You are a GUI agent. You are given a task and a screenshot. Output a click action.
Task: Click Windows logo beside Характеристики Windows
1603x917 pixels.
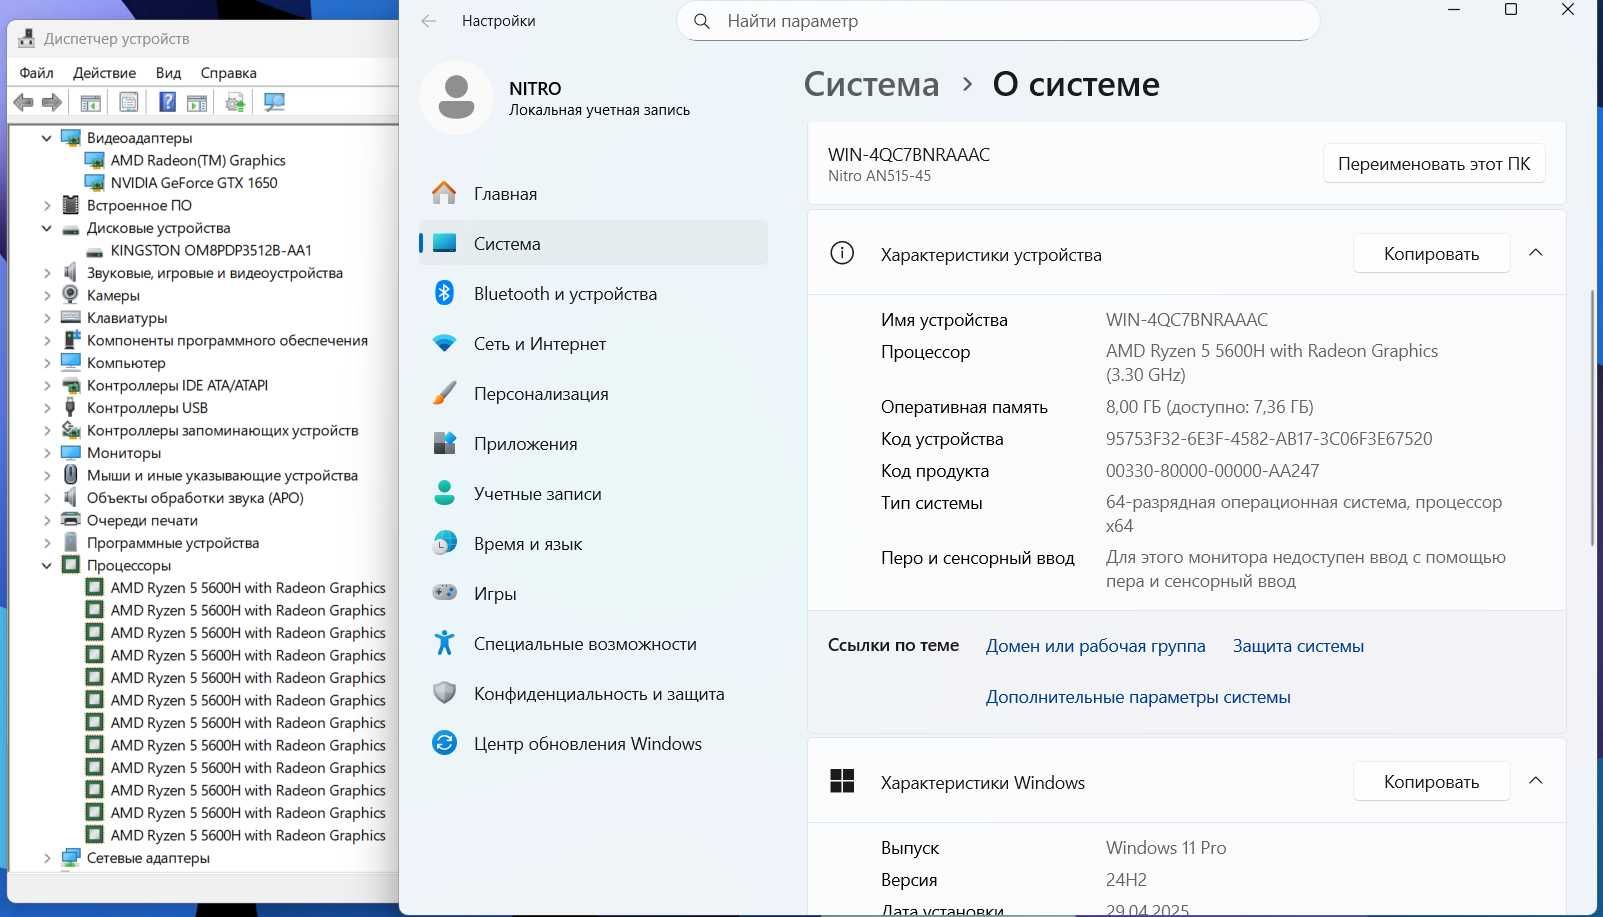coord(842,781)
